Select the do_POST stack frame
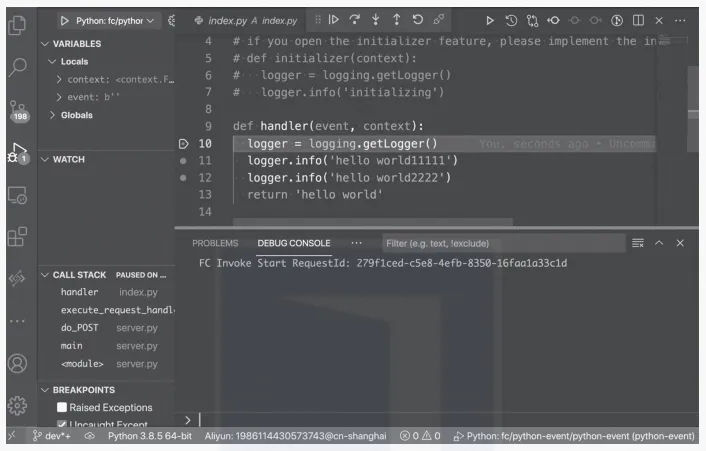The image size is (706, 451). coord(108,328)
